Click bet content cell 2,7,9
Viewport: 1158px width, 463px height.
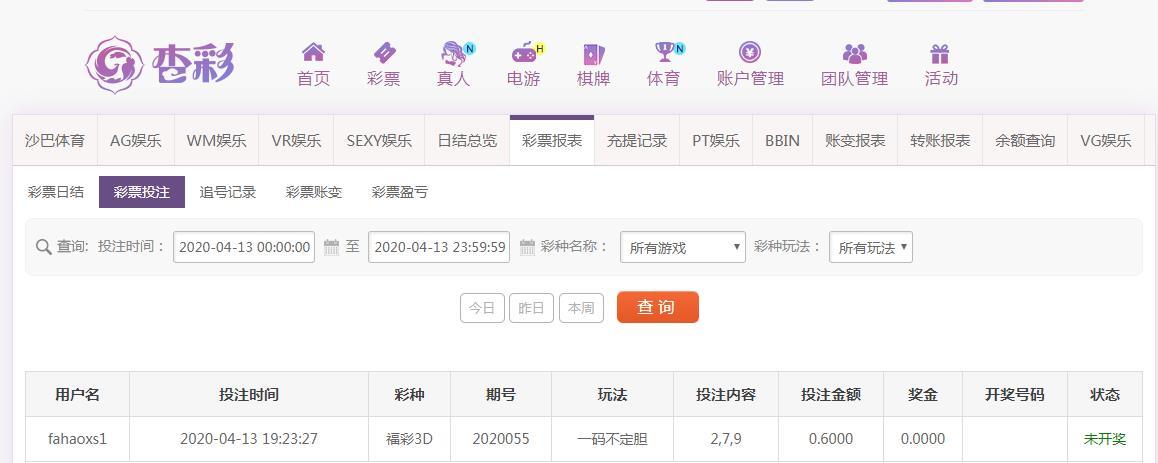pyautogui.click(x=726, y=439)
